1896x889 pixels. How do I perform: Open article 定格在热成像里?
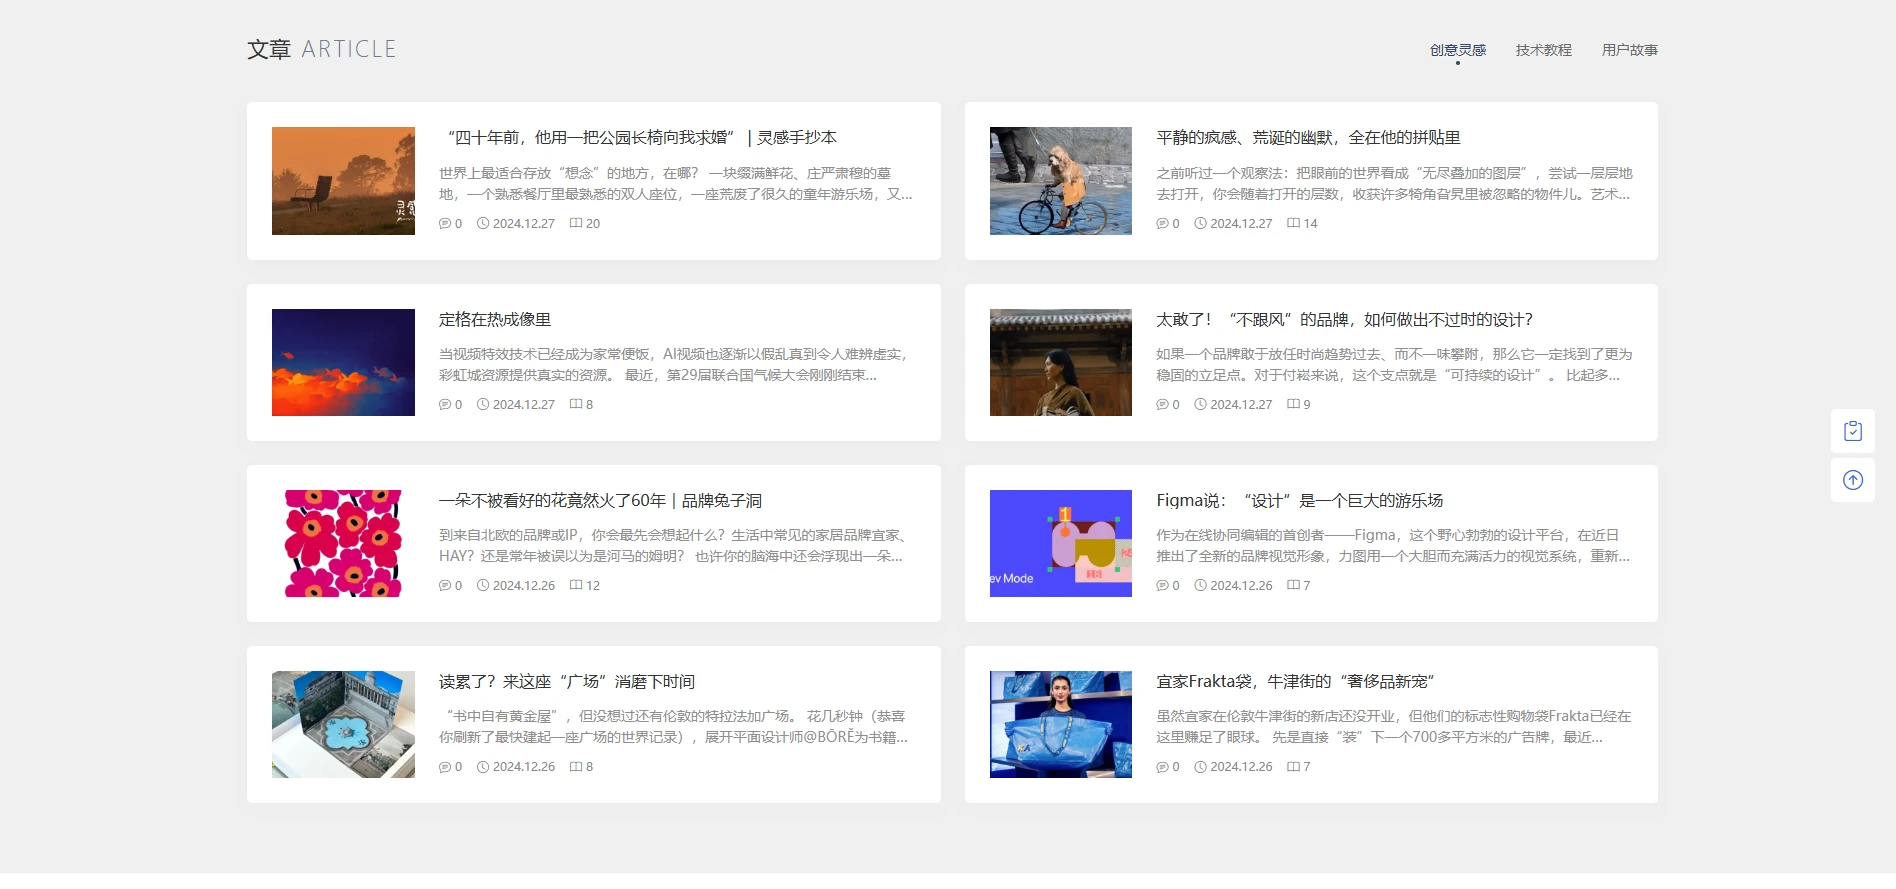(x=495, y=320)
